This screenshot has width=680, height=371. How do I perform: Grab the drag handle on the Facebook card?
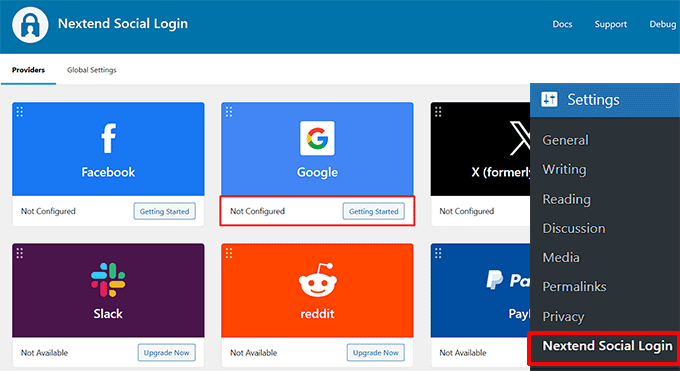[x=20, y=112]
